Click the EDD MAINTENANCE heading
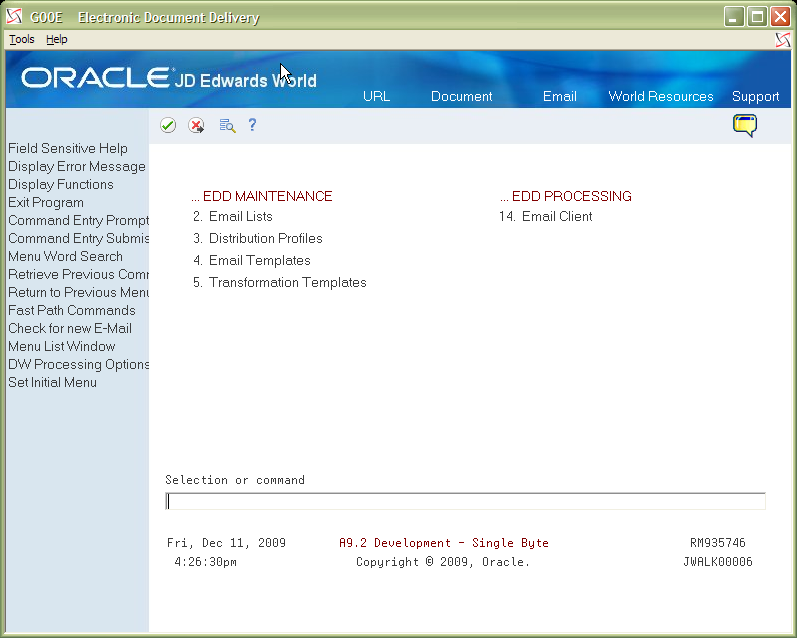 pyautogui.click(x=262, y=196)
